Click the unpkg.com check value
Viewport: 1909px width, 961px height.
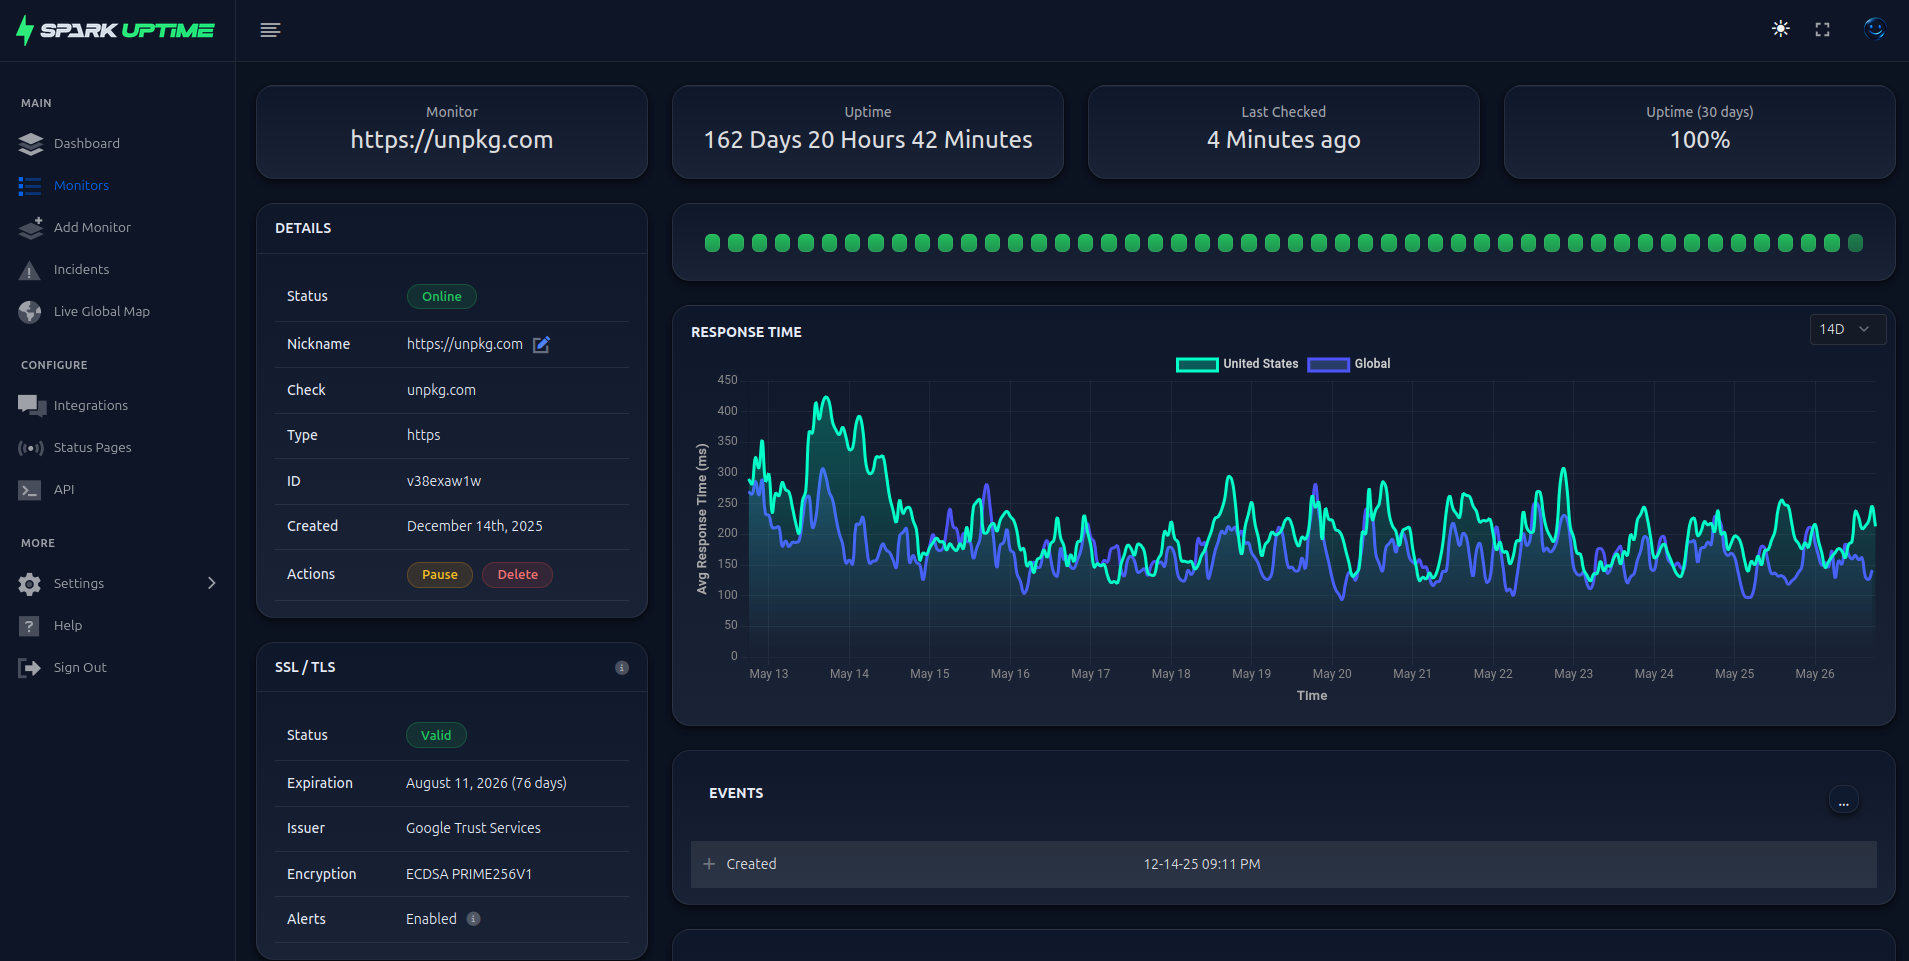(x=441, y=390)
